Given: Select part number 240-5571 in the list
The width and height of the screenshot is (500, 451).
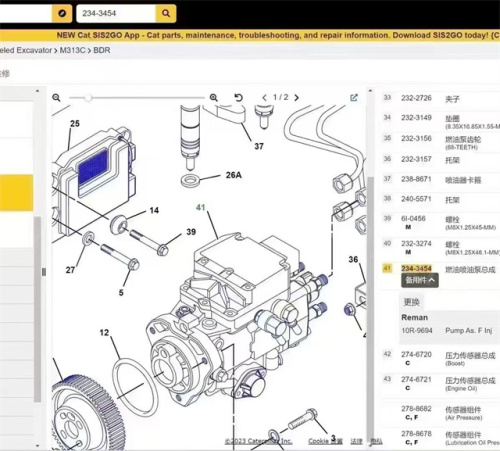Looking at the screenshot, I should pyautogui.click(x=416, y=199).
